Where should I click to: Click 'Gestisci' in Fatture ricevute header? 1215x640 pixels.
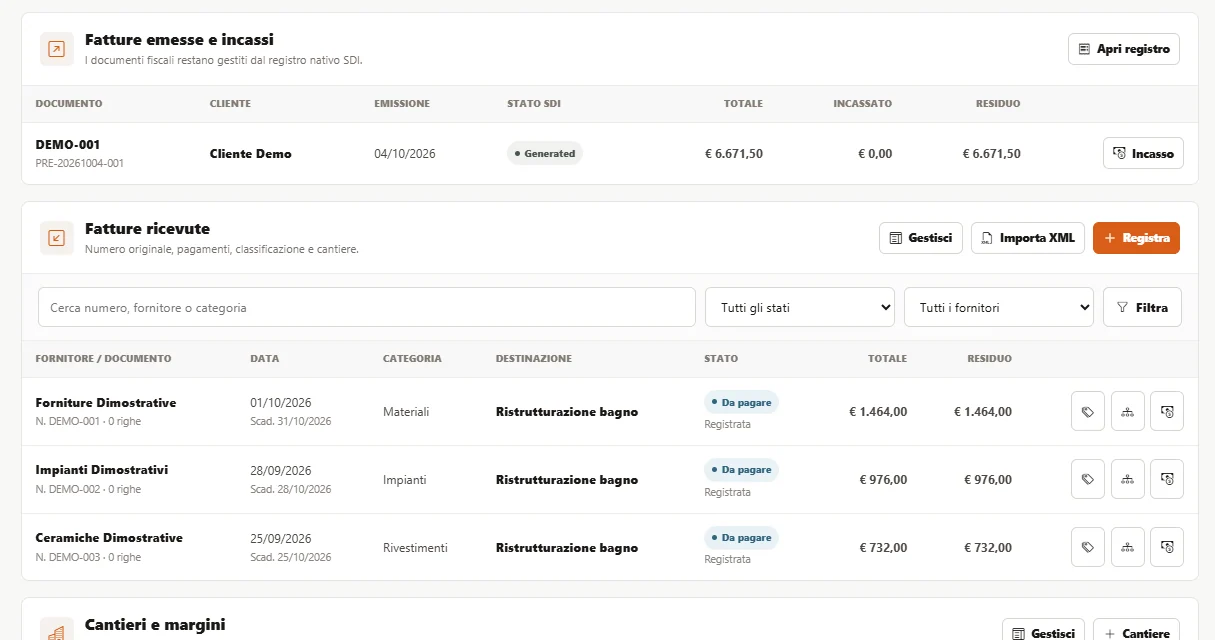point(921,238)
